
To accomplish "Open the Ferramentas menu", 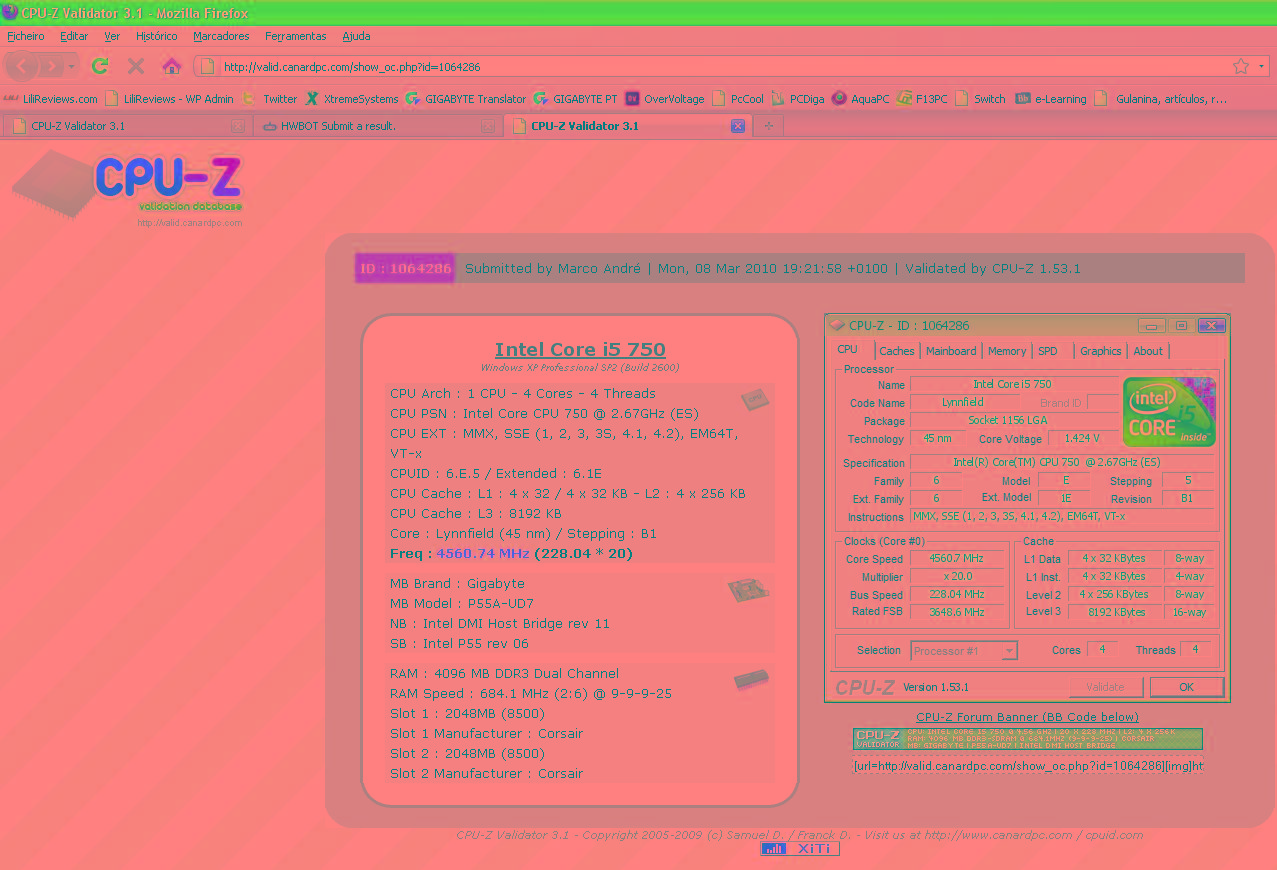I will (296, 36).
